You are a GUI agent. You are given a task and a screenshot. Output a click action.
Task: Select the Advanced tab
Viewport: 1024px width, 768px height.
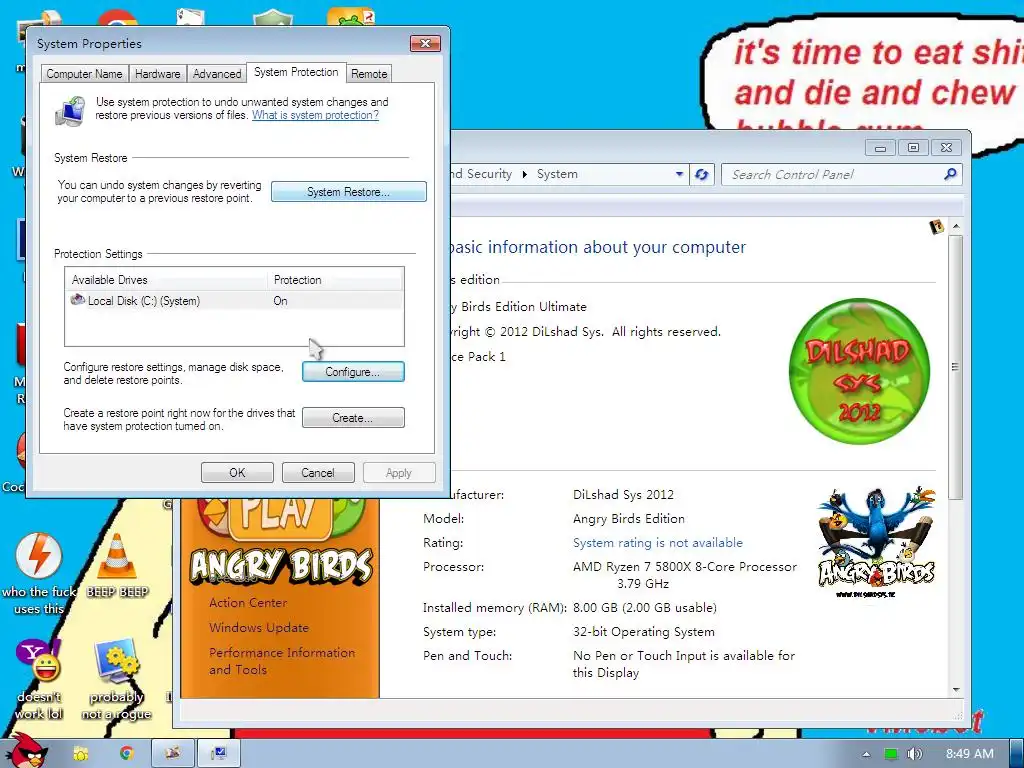(x=217, y=74)
